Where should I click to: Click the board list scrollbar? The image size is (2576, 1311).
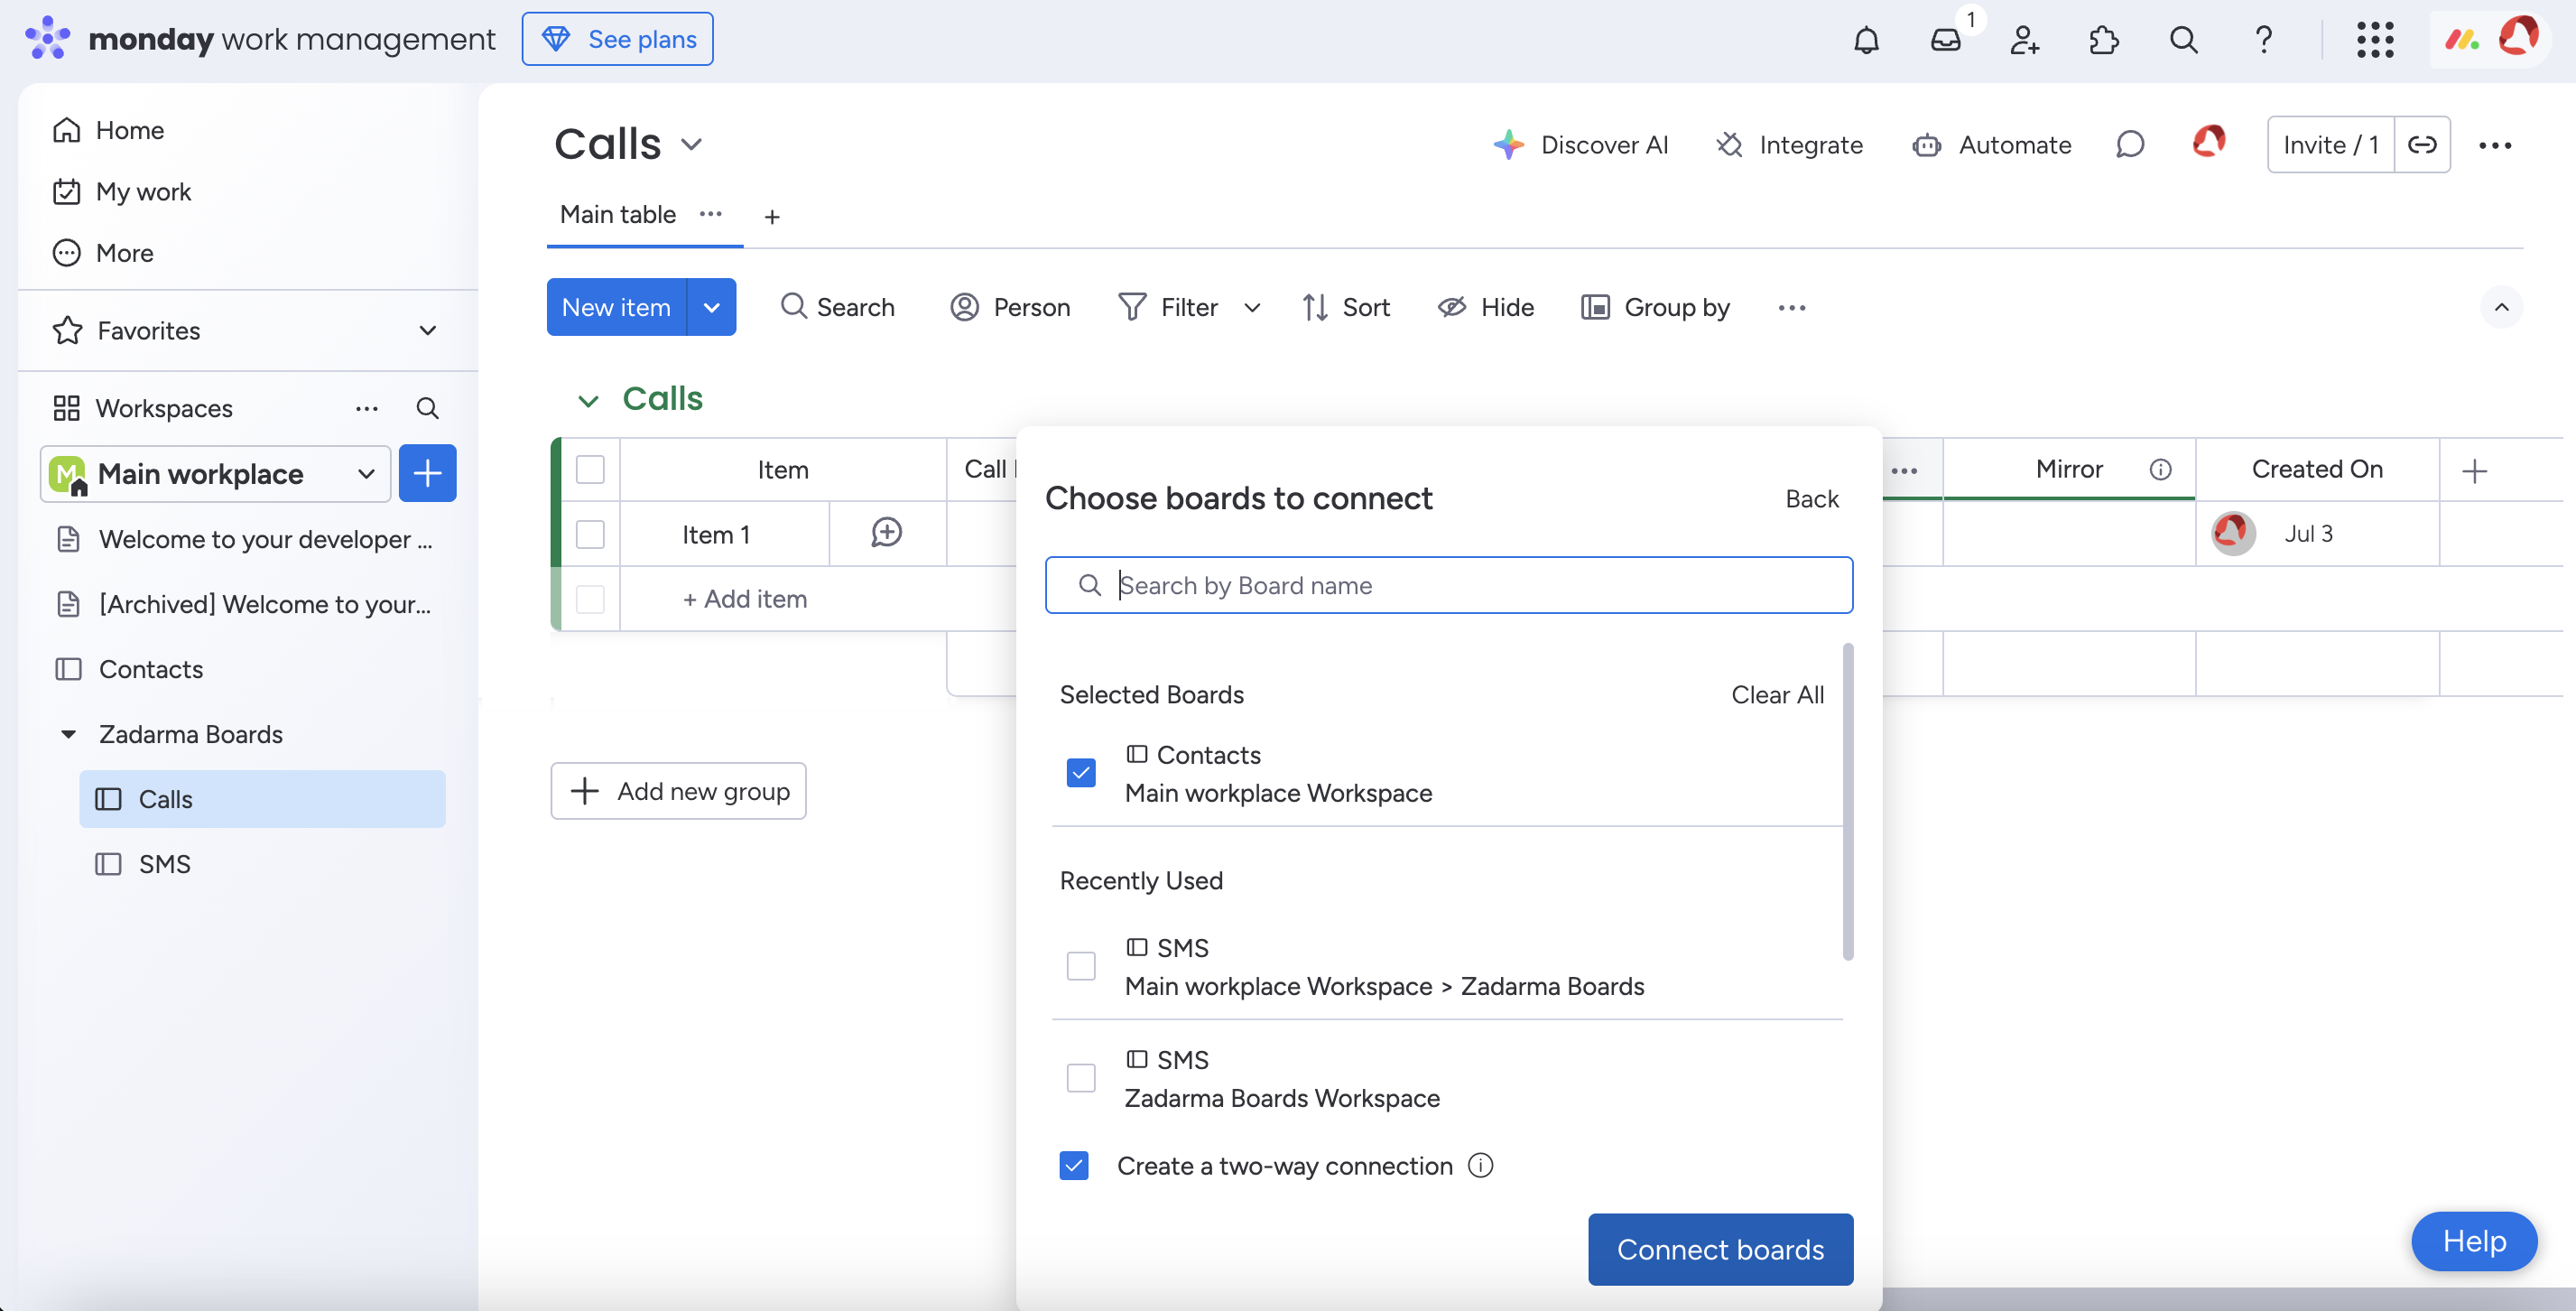point(1847,800)
